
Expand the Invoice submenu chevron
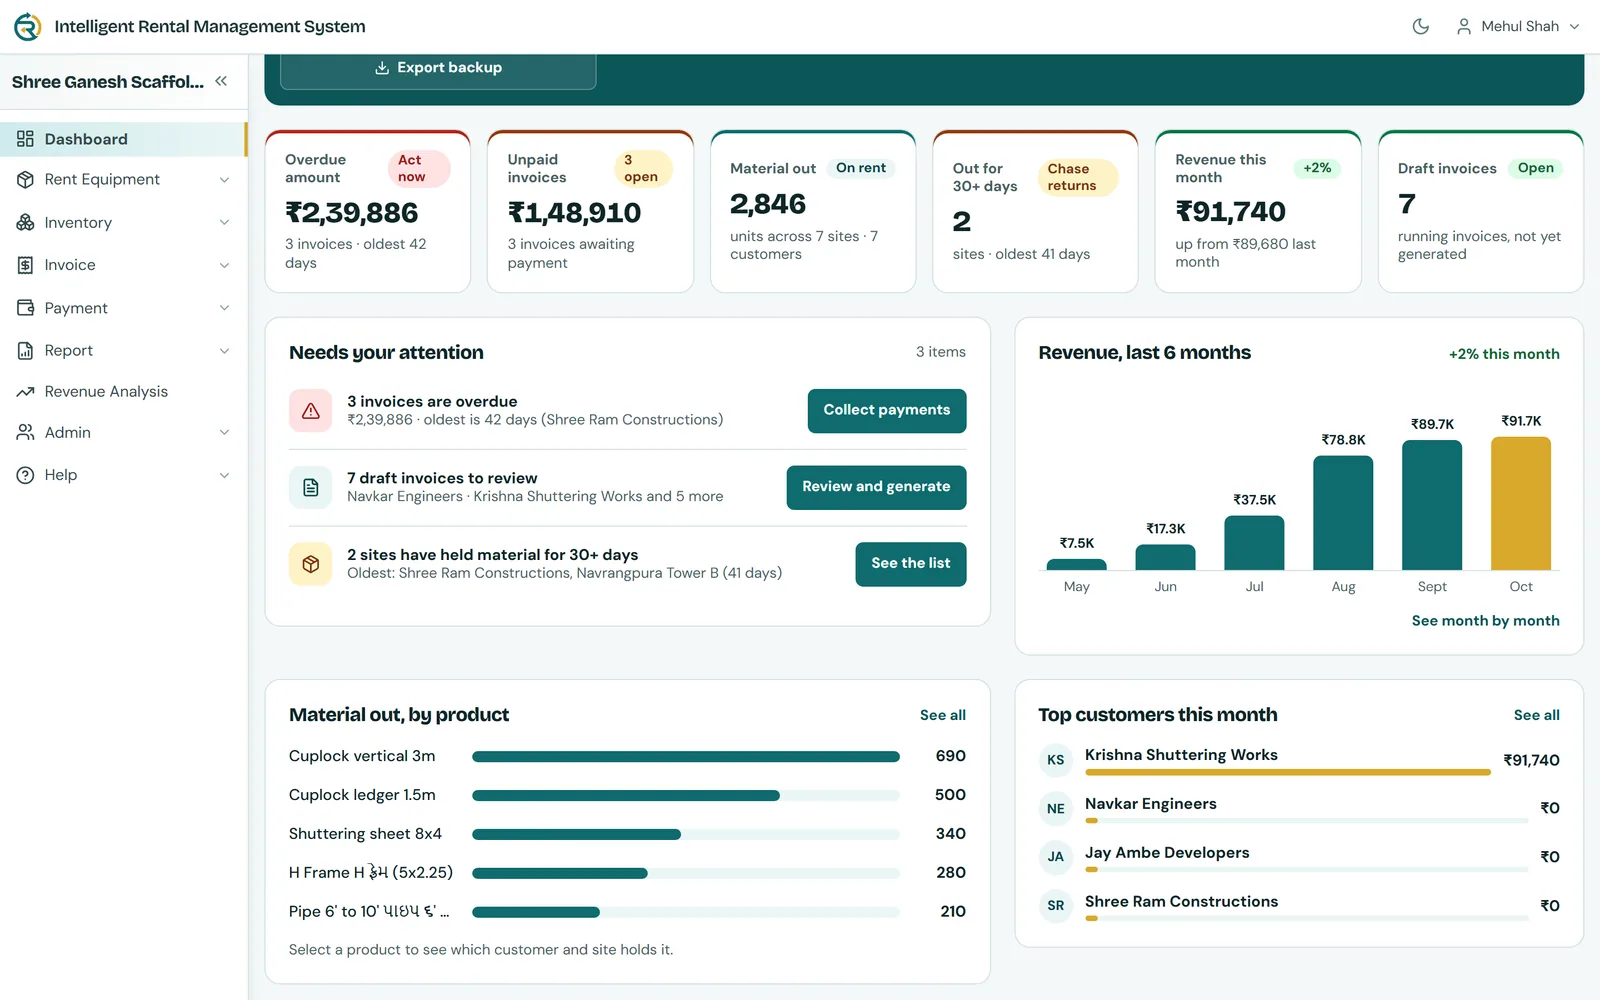click(x=224, y=265)
